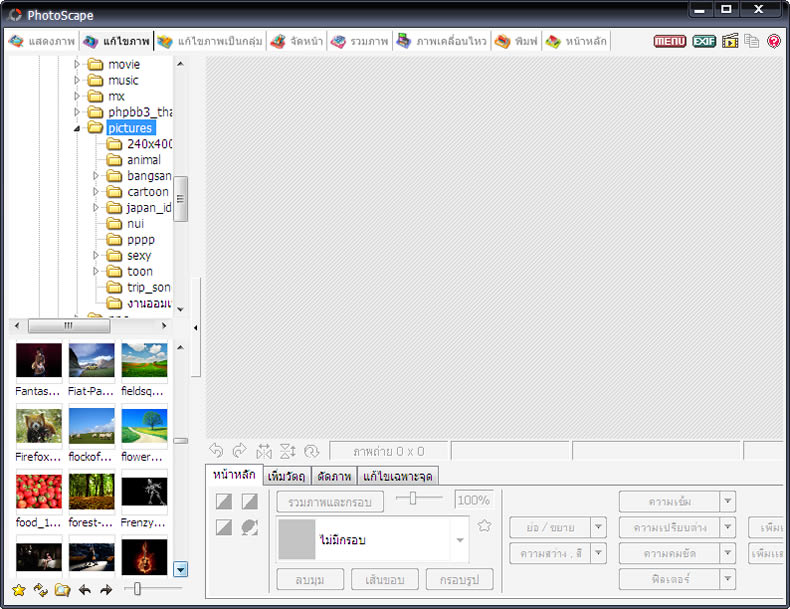The height and width of the screenshot is (609, 790).
Task: Collapse the side panel arrow
Action: pyautogui.click(x=195, y=328)
